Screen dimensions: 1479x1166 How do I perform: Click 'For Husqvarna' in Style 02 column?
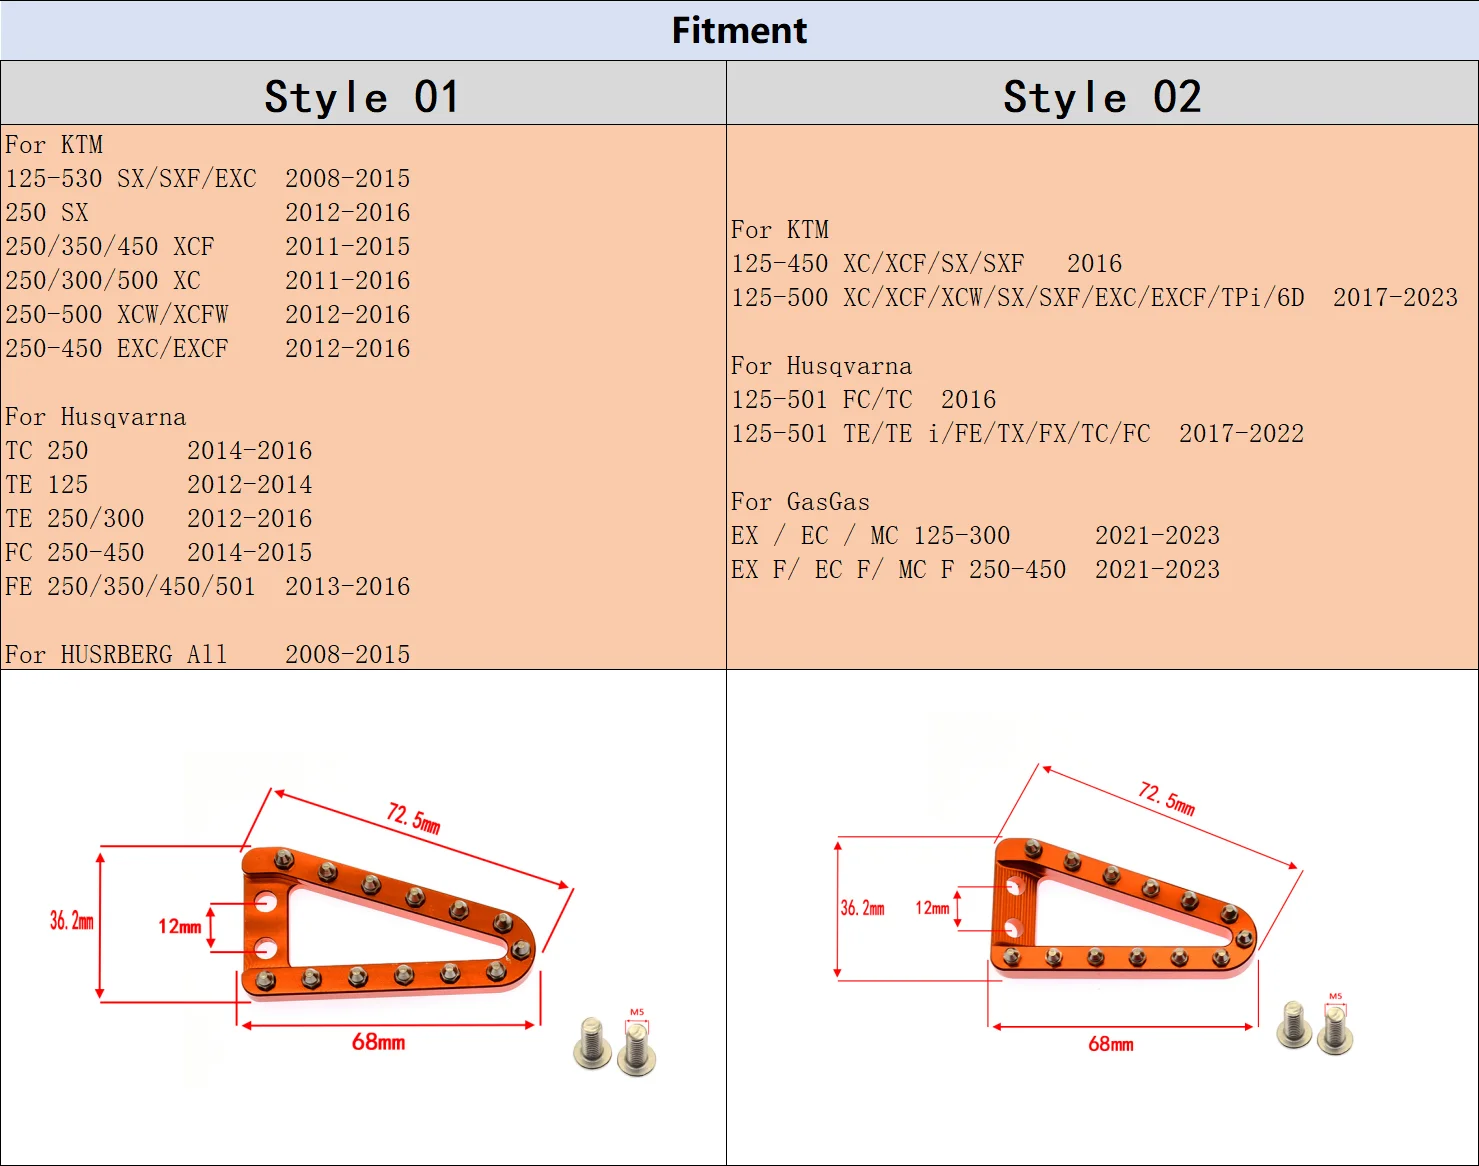(822, 366)
